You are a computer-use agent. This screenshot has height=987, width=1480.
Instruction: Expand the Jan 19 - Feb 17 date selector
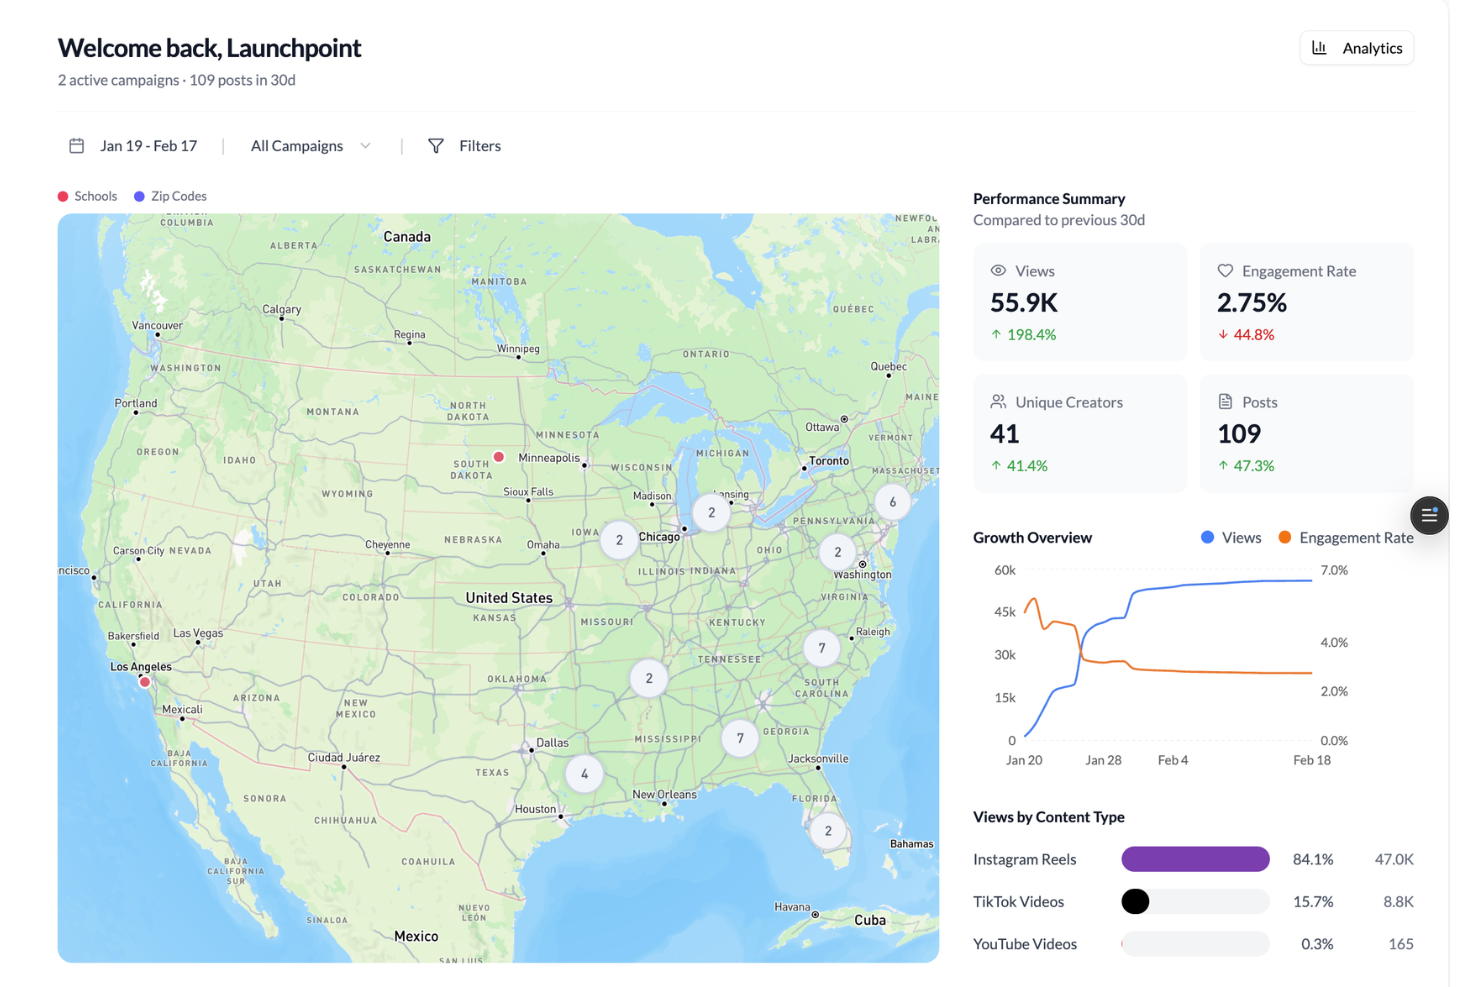click(x=147, y=145)
